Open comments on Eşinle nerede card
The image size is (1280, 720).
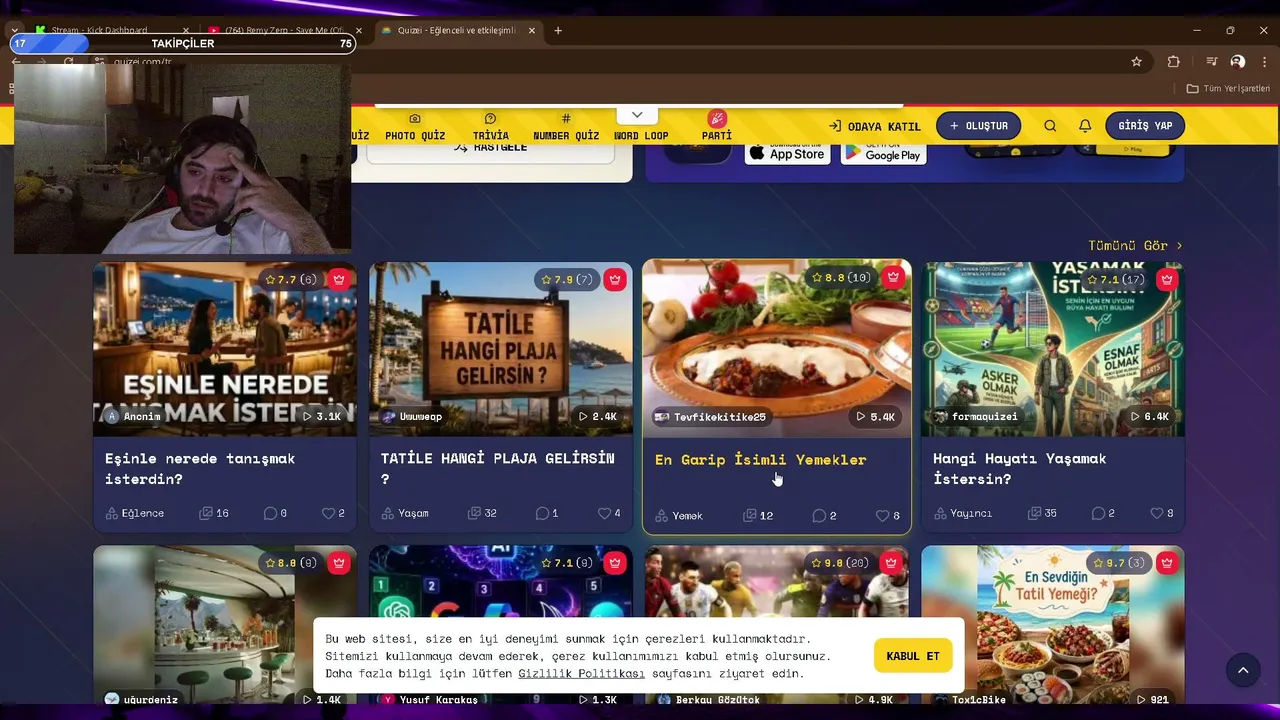(270, 513)
